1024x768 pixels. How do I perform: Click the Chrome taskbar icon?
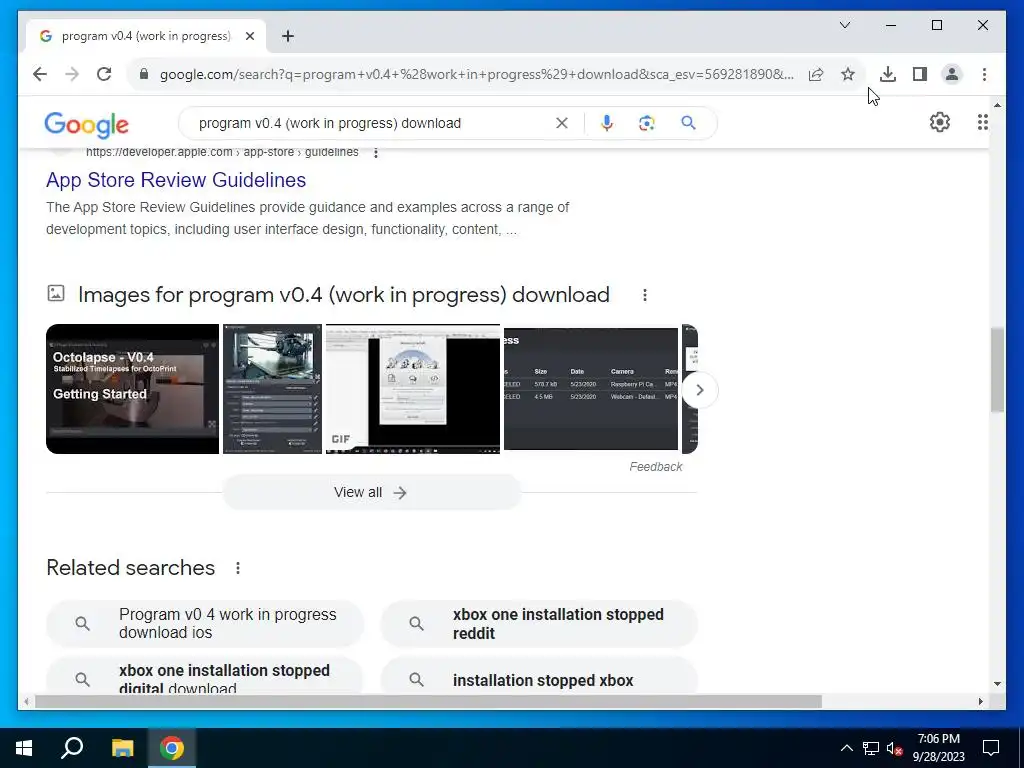[172, 748]
